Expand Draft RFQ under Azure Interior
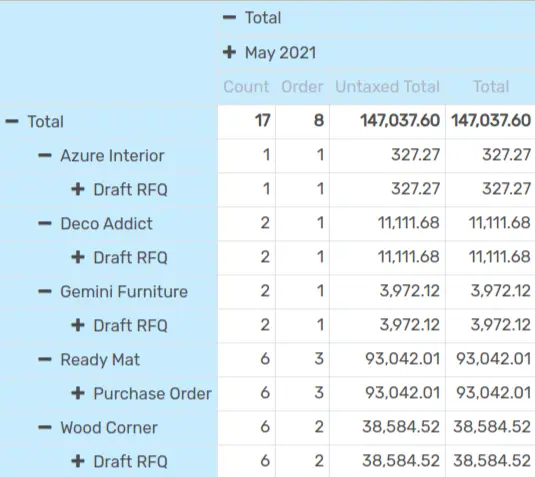Viewport: 535px width, 477px height. pyautogui.click(x=119, y=189)
